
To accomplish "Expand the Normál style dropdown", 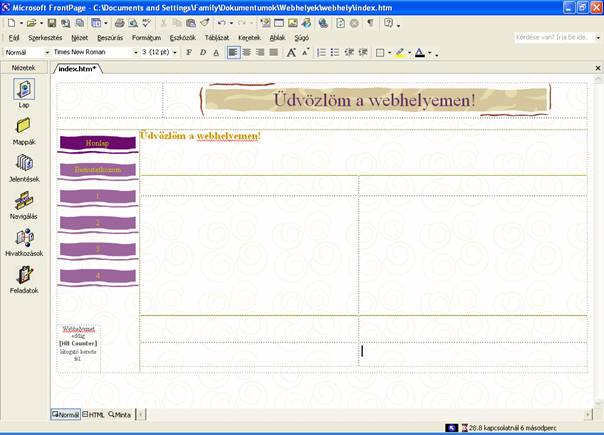I will pyautogui.click(x=47, y=52).
